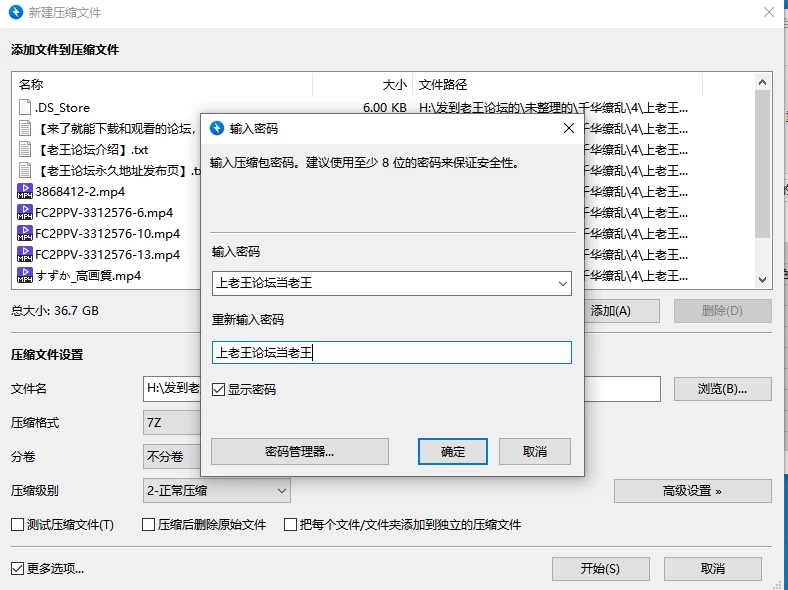Screen dimensions: 788x590
Task: Click the 总大小: 36.7 GB label
Action: click(55, 311)
